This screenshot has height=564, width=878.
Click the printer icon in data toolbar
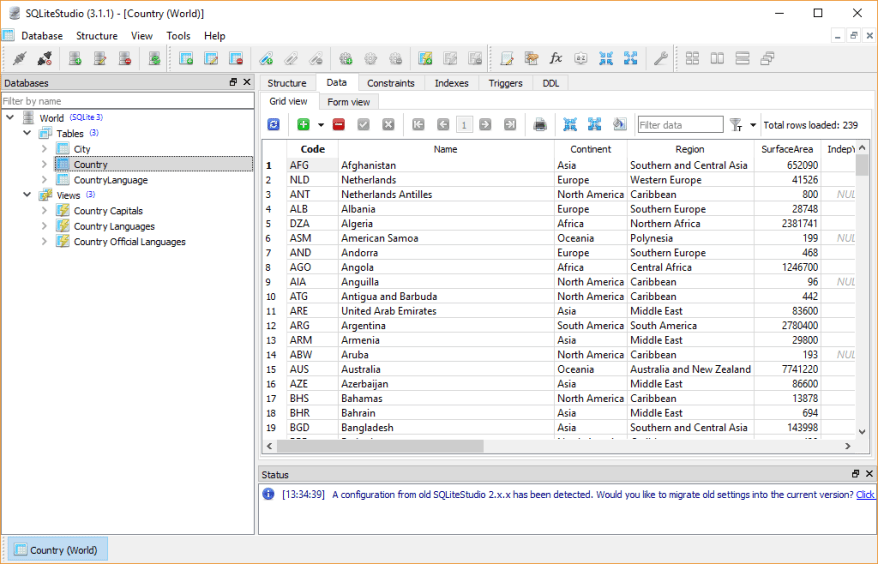(540, 125)
